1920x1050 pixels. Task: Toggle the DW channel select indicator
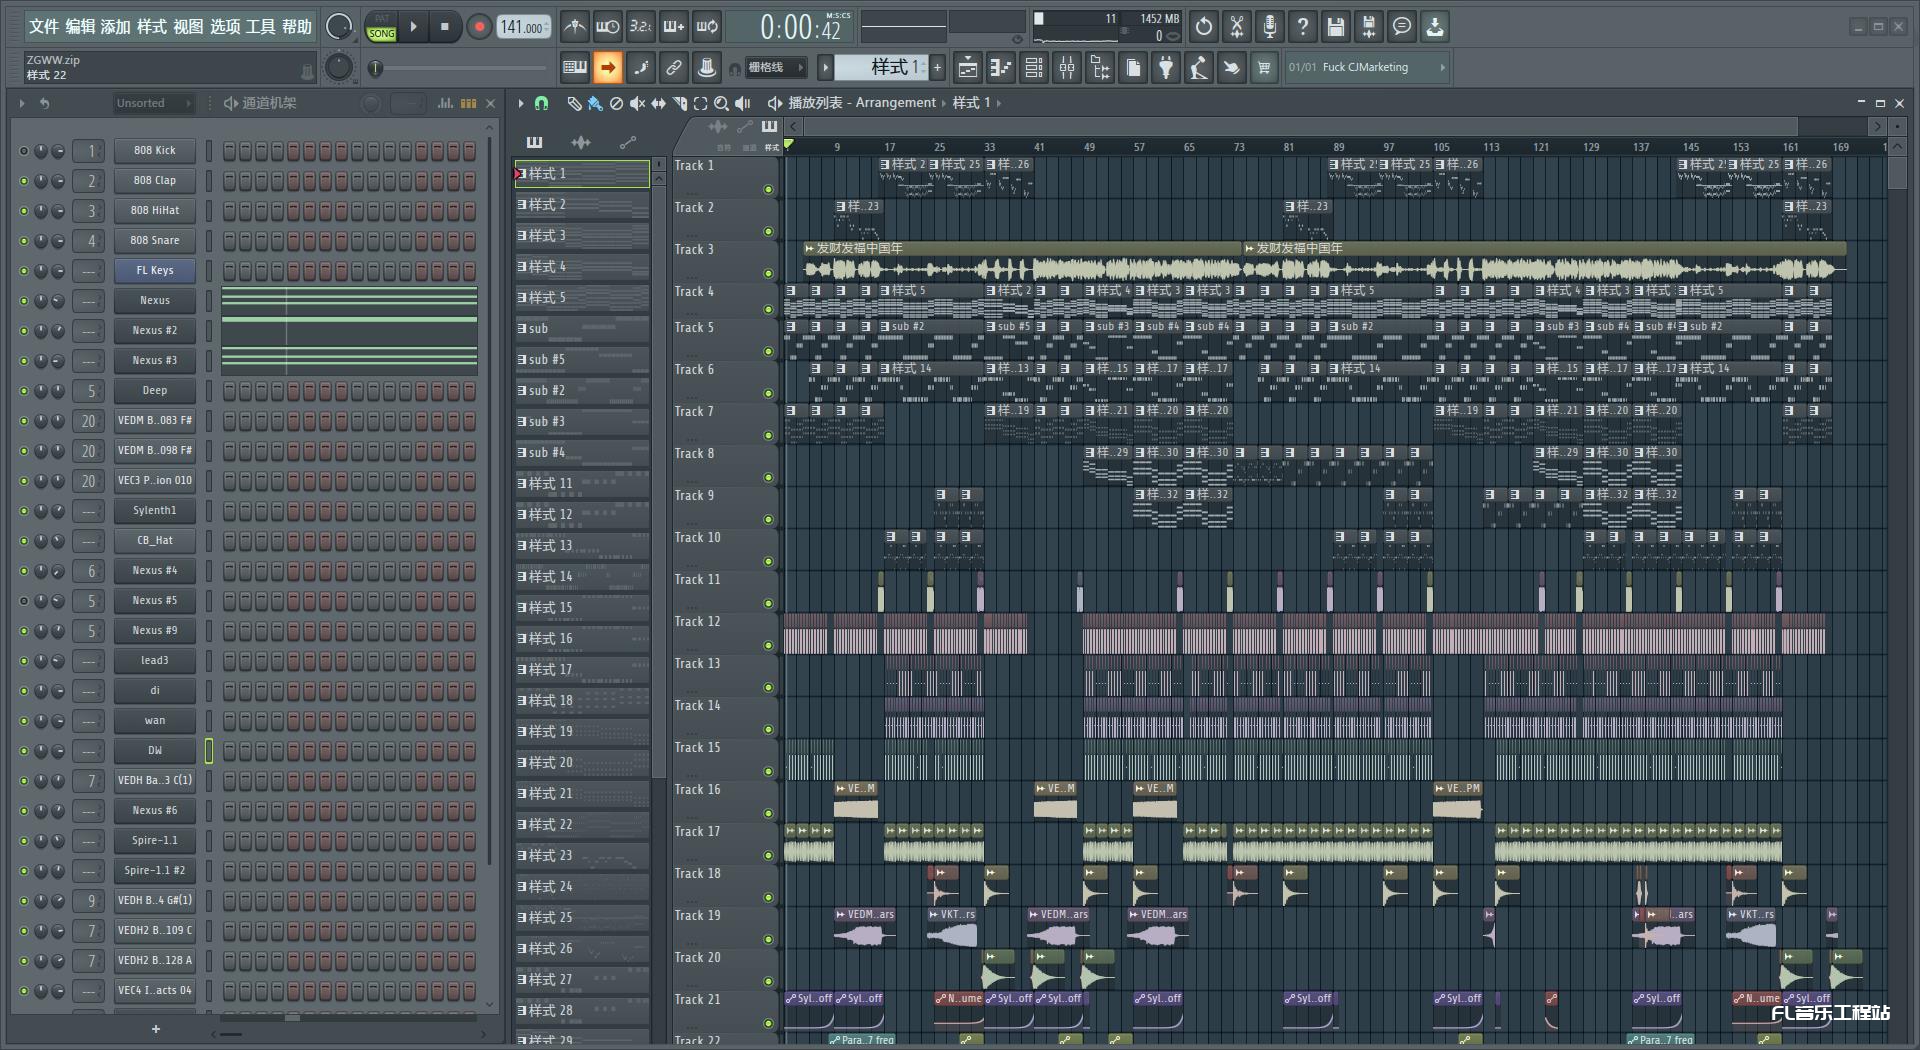(209, 751)
